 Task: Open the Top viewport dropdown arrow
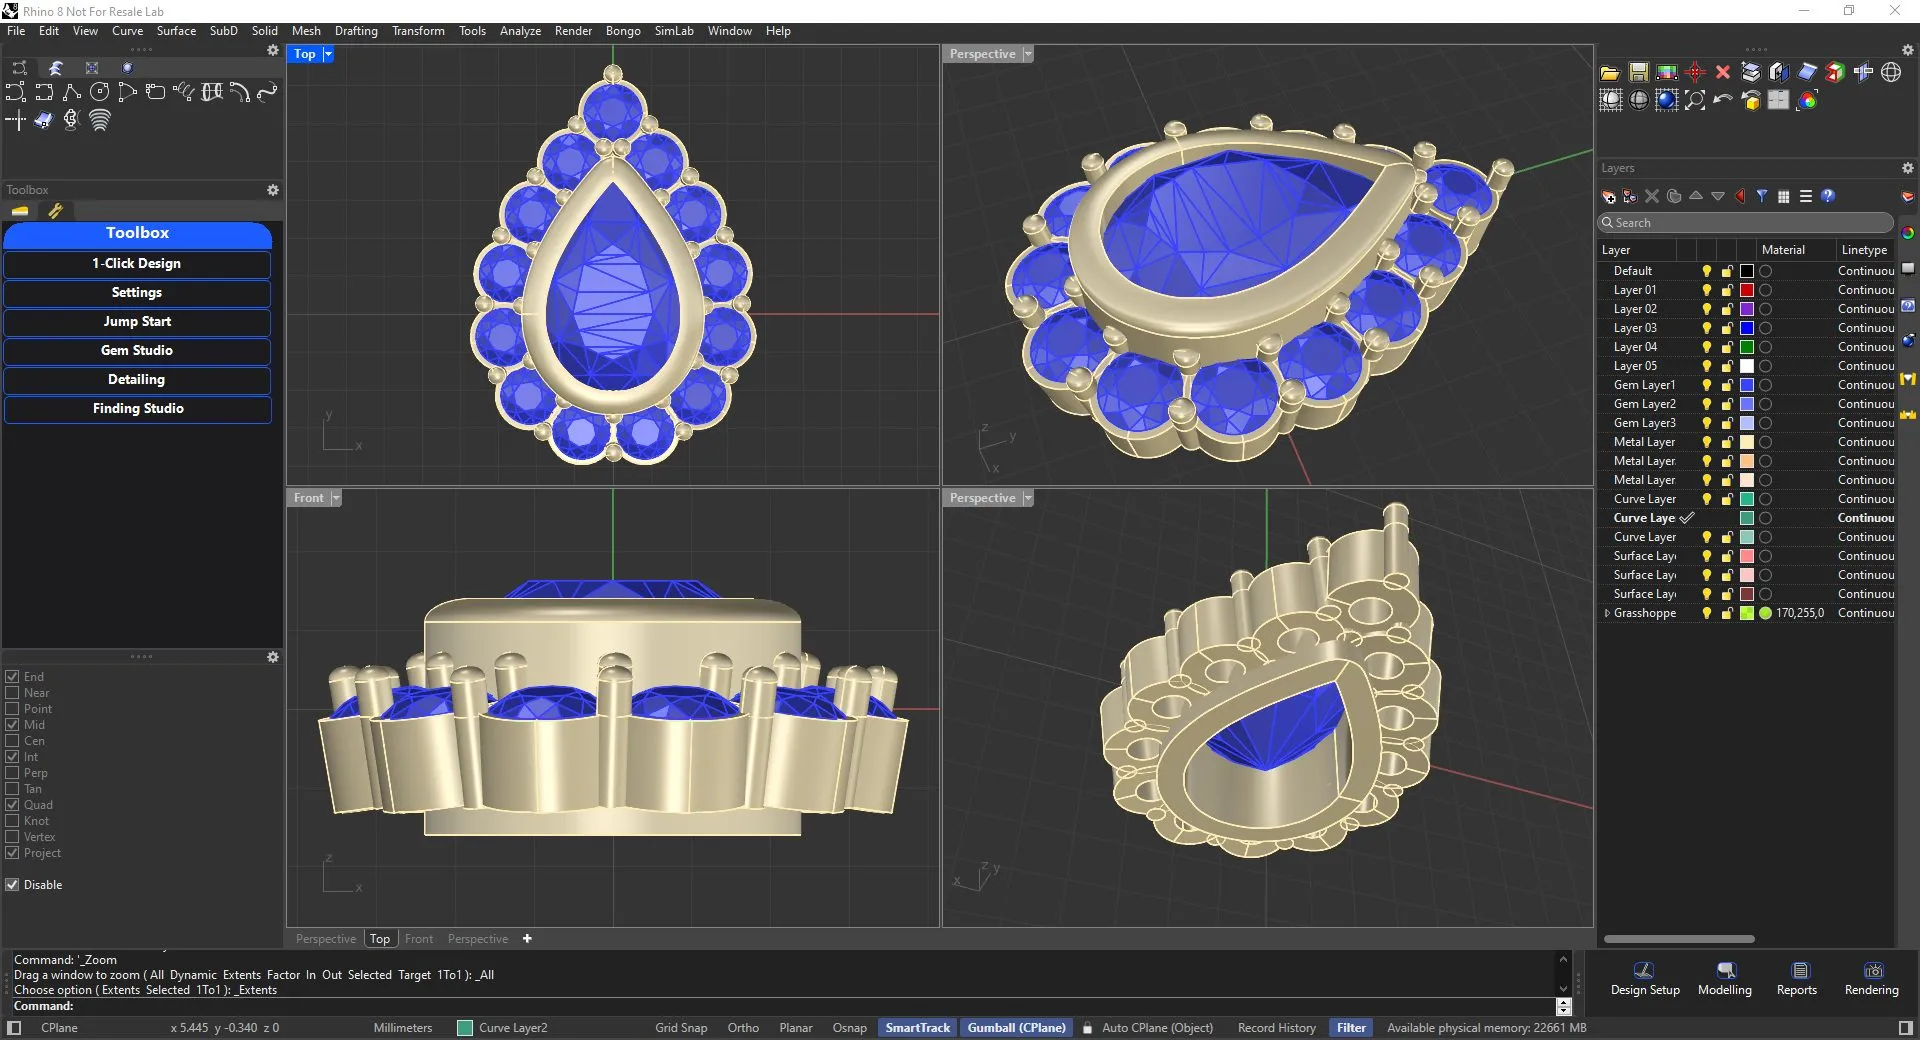click(x=328, y=54)
